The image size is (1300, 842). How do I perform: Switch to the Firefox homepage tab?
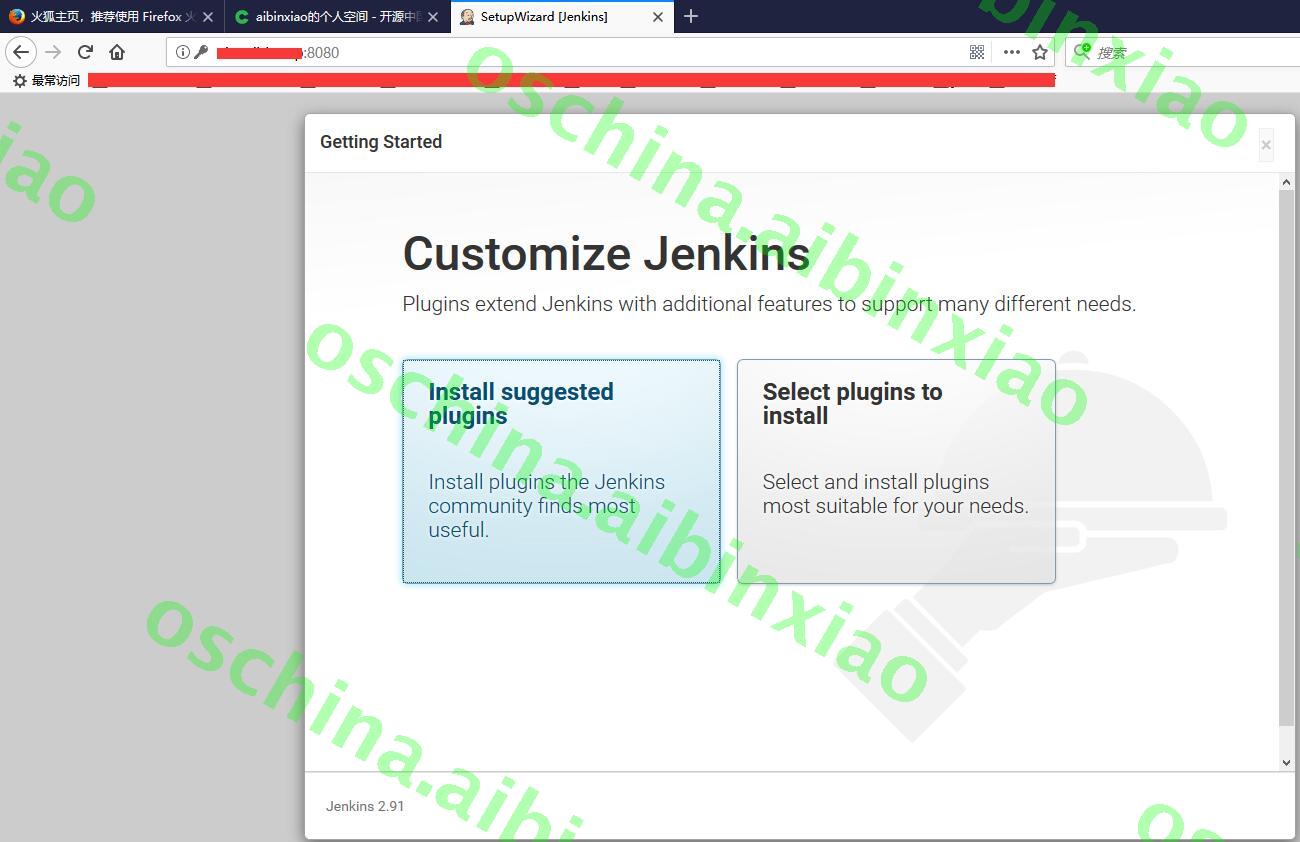tap(112, 17)
